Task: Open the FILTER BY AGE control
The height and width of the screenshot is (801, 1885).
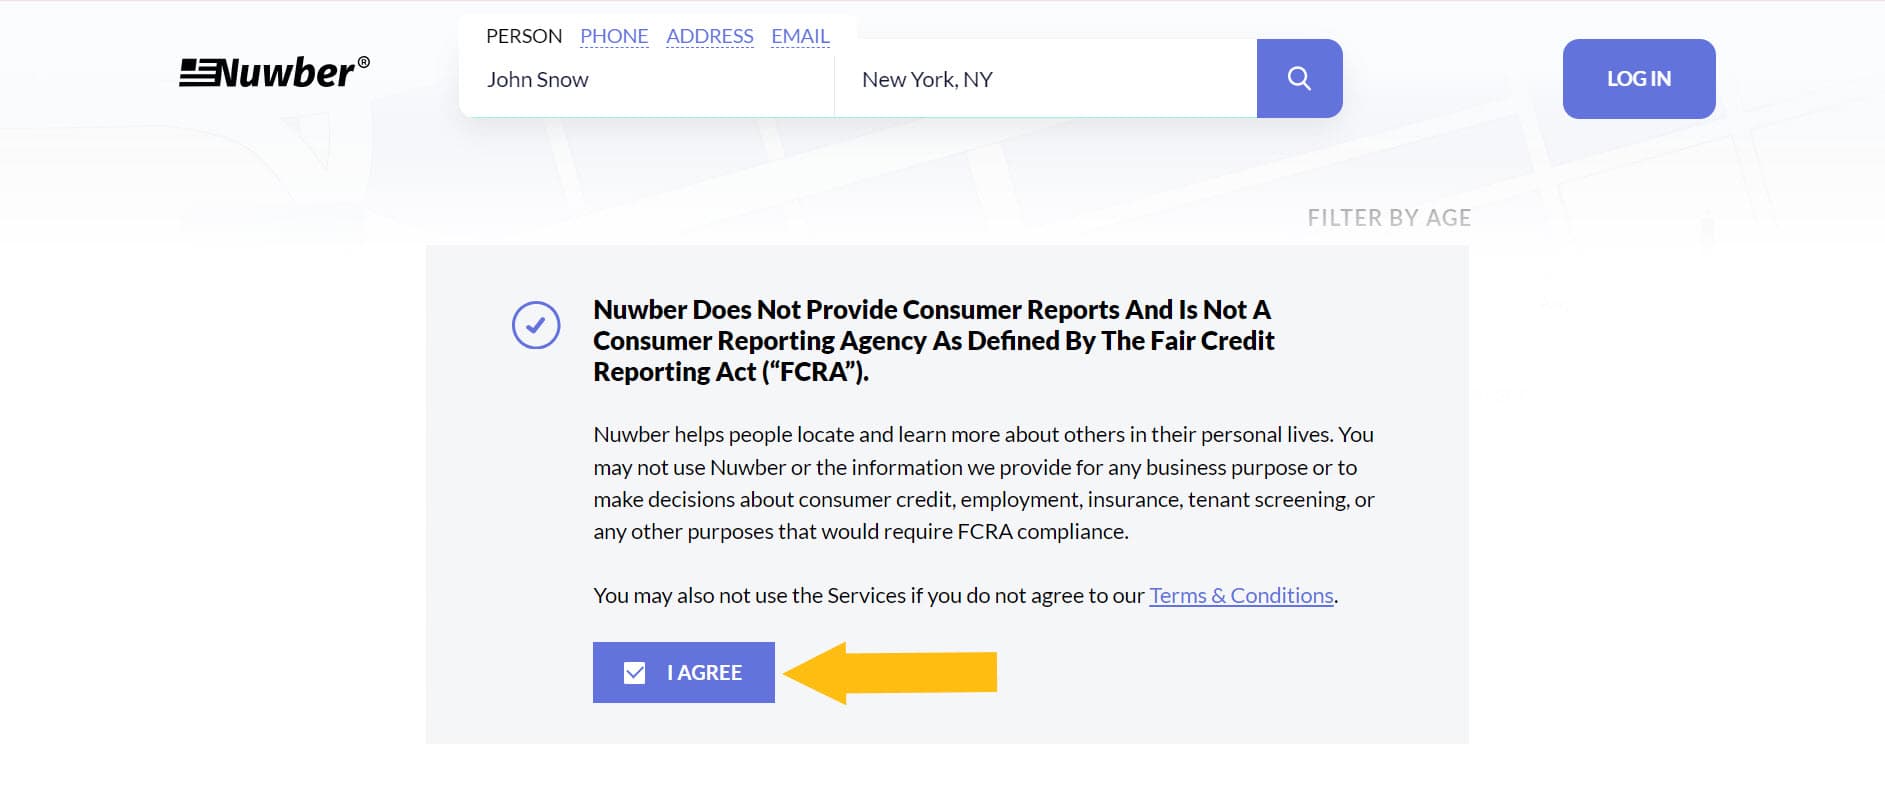Action: [x=1388, y=217]
